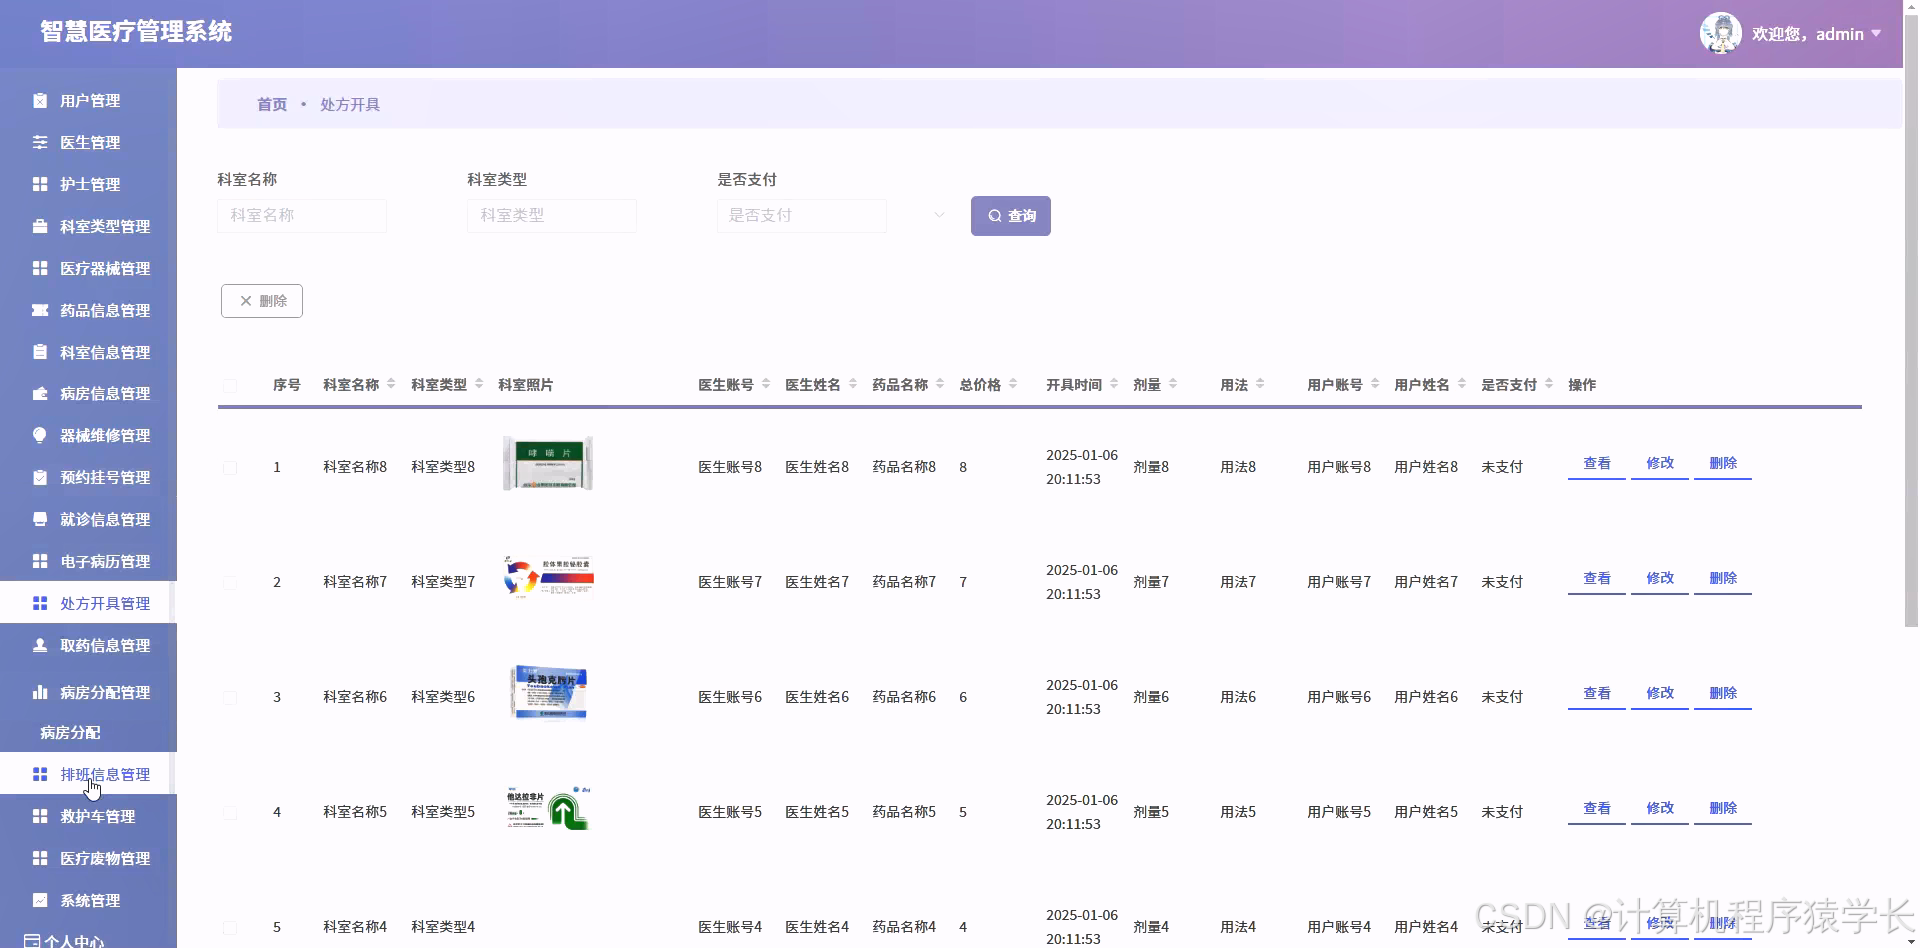The image size is (1920, 948).
Task: Click the 医疗器械管理 grid icon
Action: tap(40, 268)
